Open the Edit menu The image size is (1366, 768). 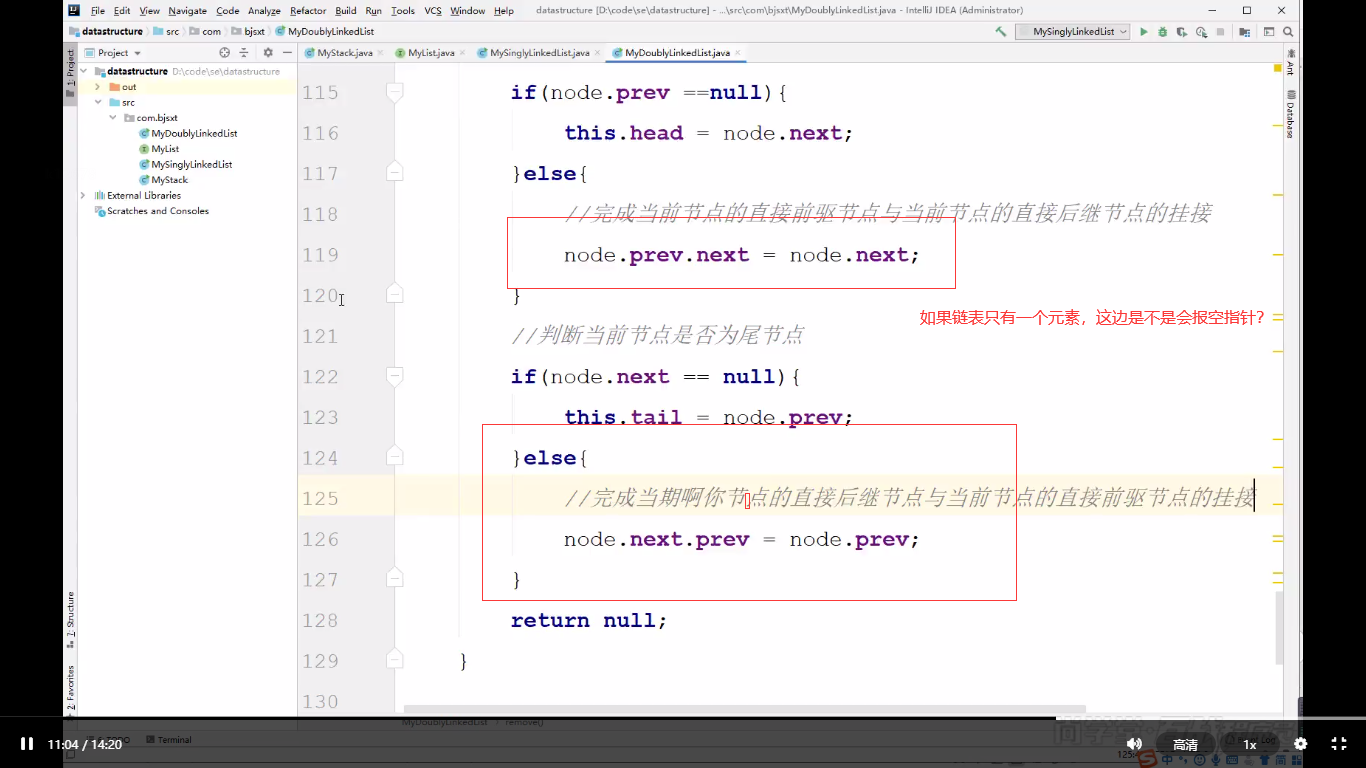pos(122,11)
